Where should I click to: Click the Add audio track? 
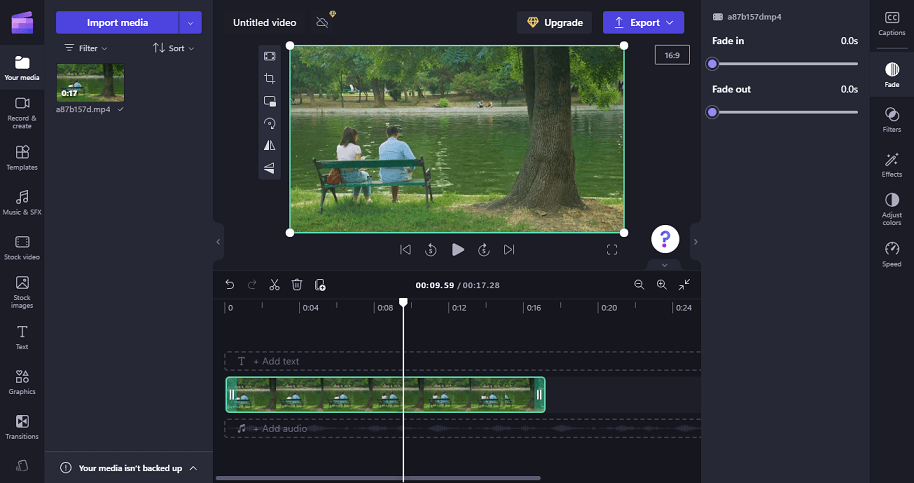[x=463, y=429]
